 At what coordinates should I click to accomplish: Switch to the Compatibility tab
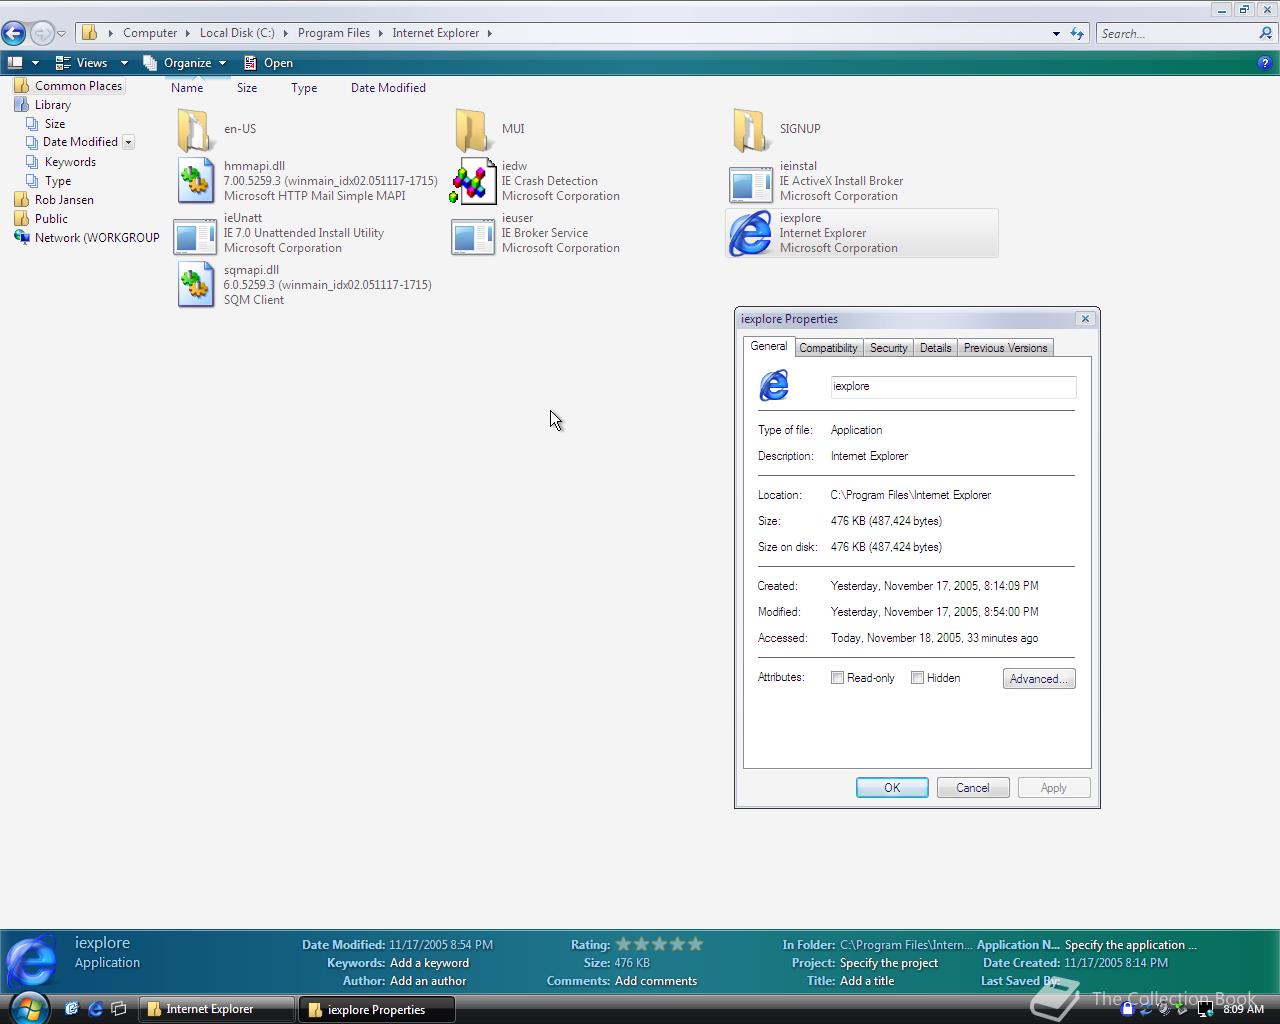pyautogui.click(x=828, y=348)
